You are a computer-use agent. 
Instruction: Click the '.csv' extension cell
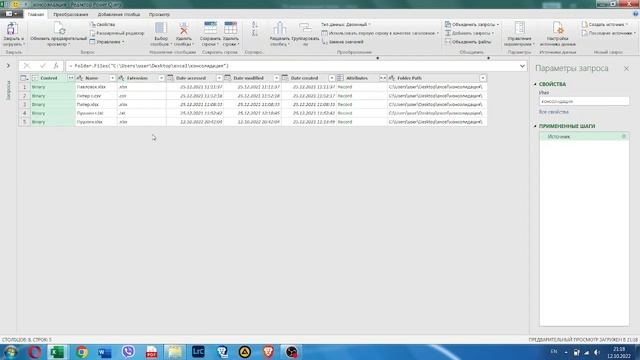click(142, 96)
